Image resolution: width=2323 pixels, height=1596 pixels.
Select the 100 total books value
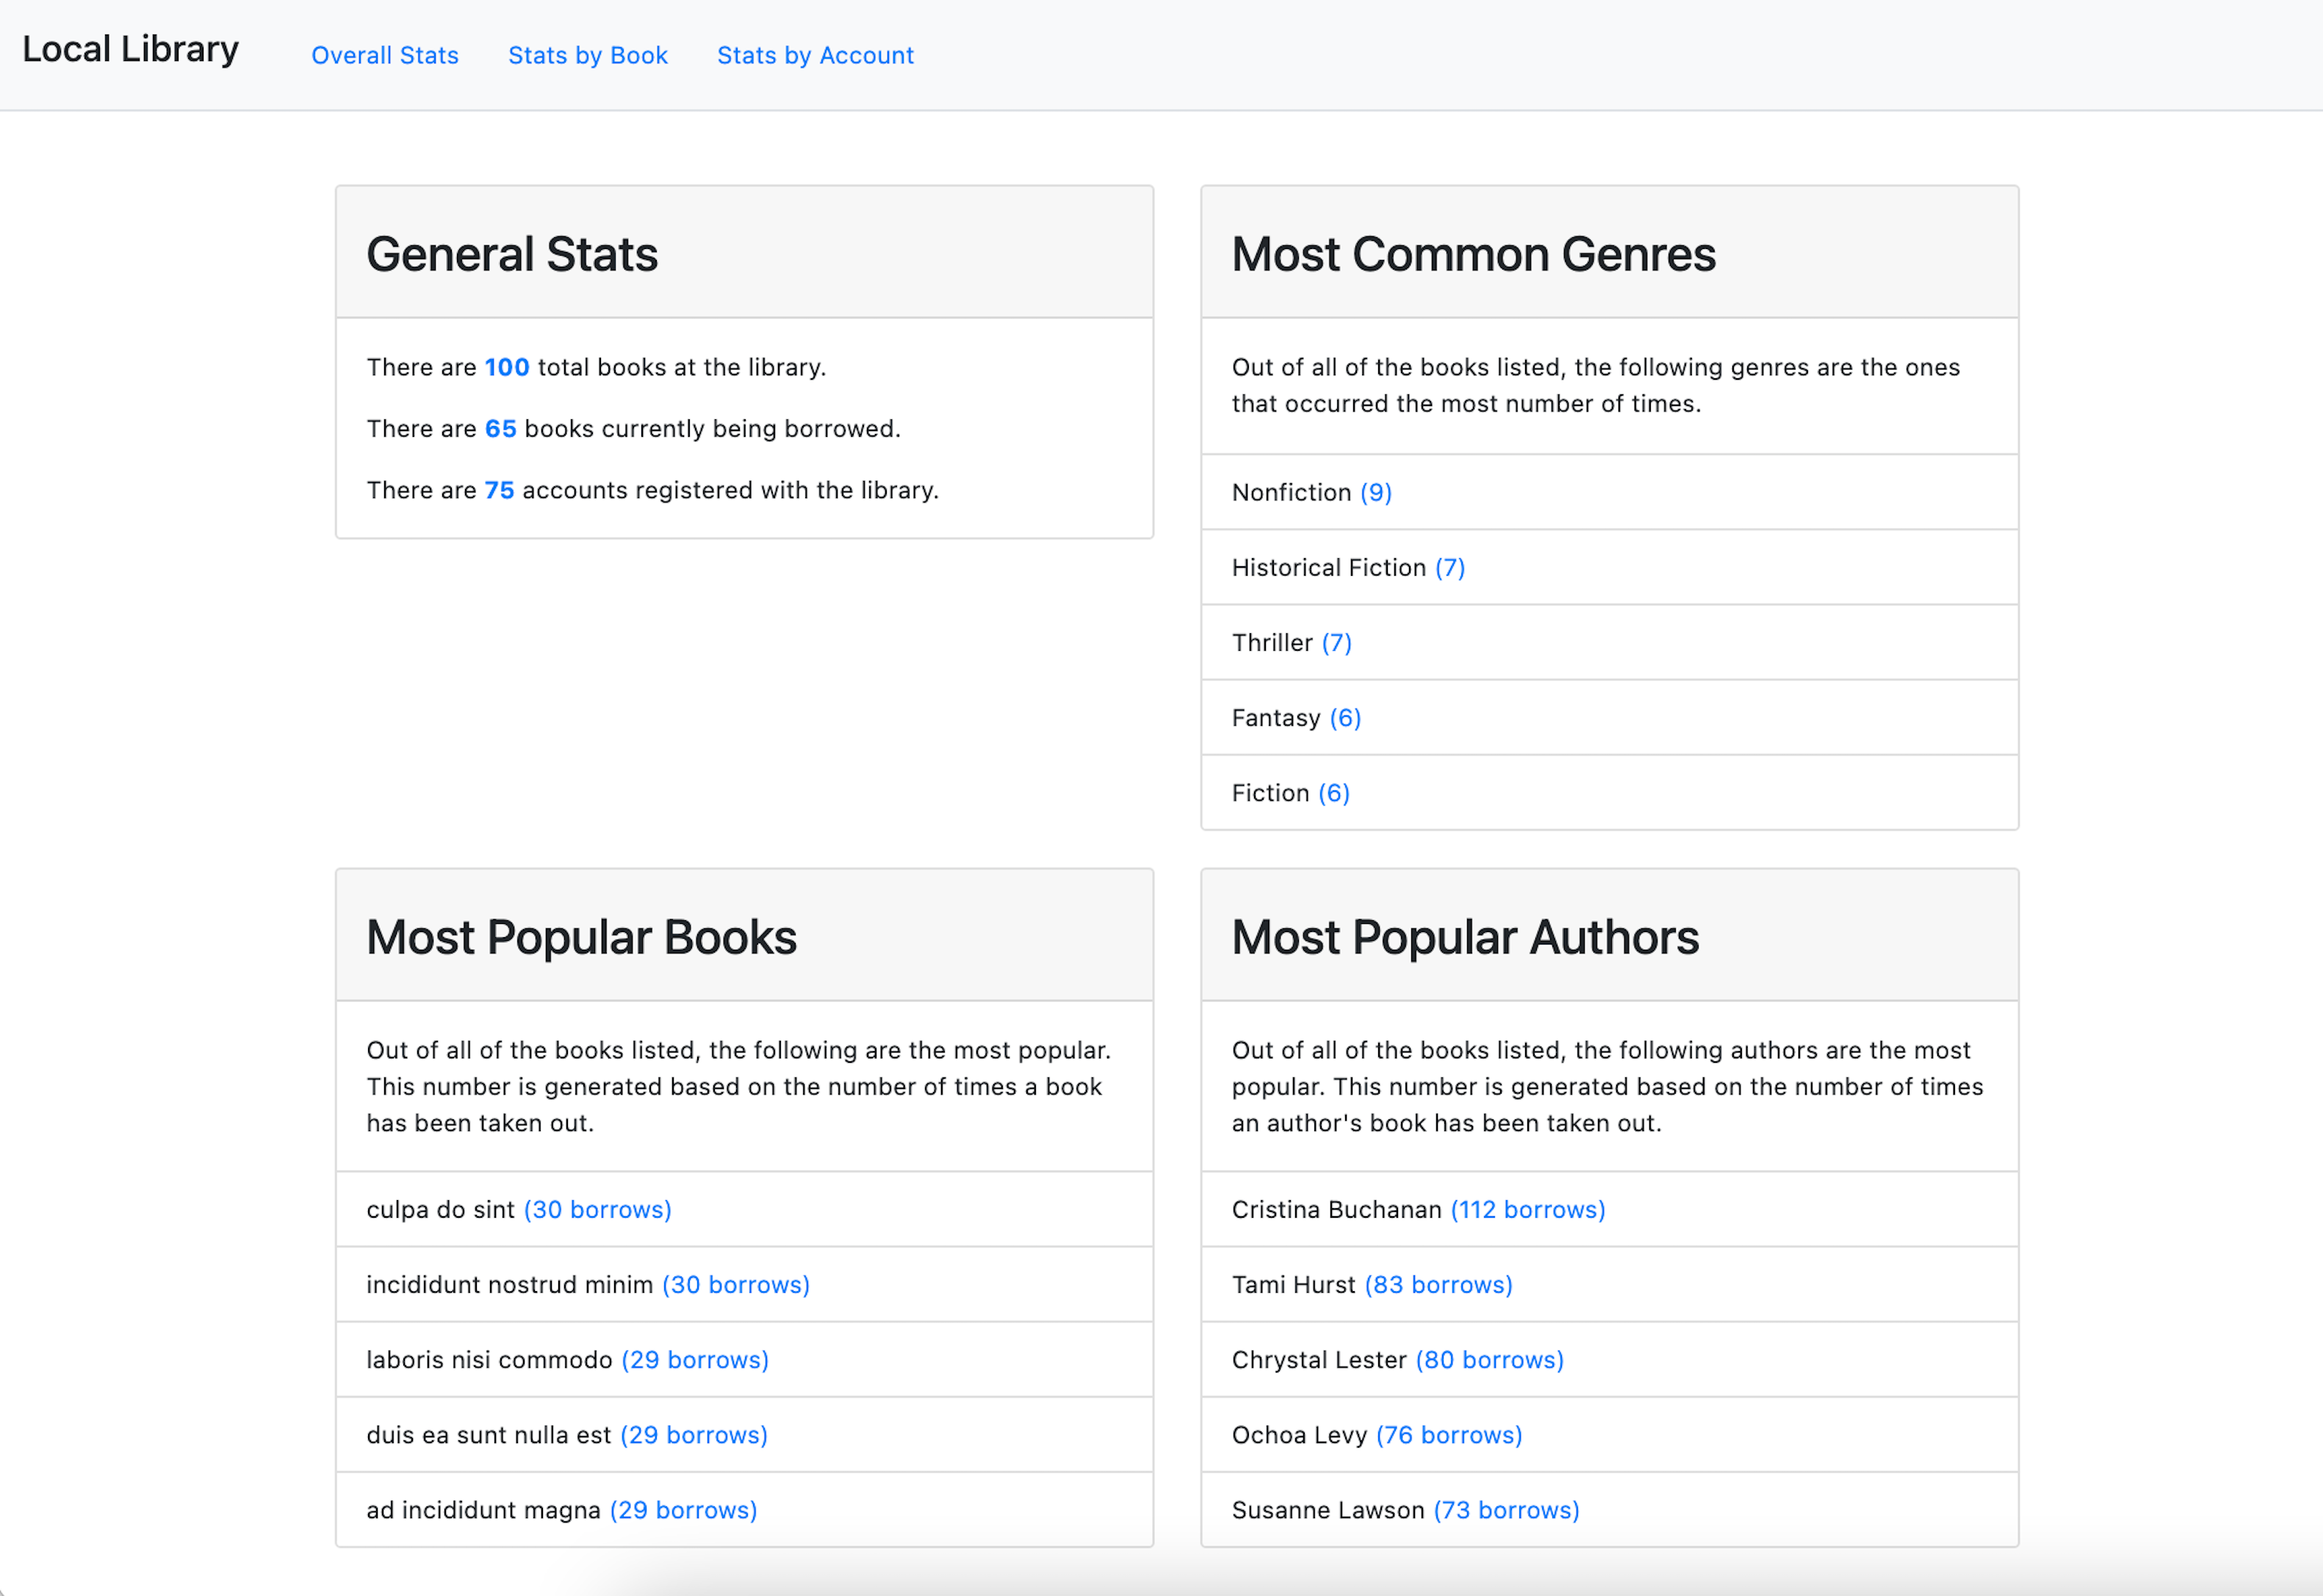pyautogui.click(x=506, y=367)
